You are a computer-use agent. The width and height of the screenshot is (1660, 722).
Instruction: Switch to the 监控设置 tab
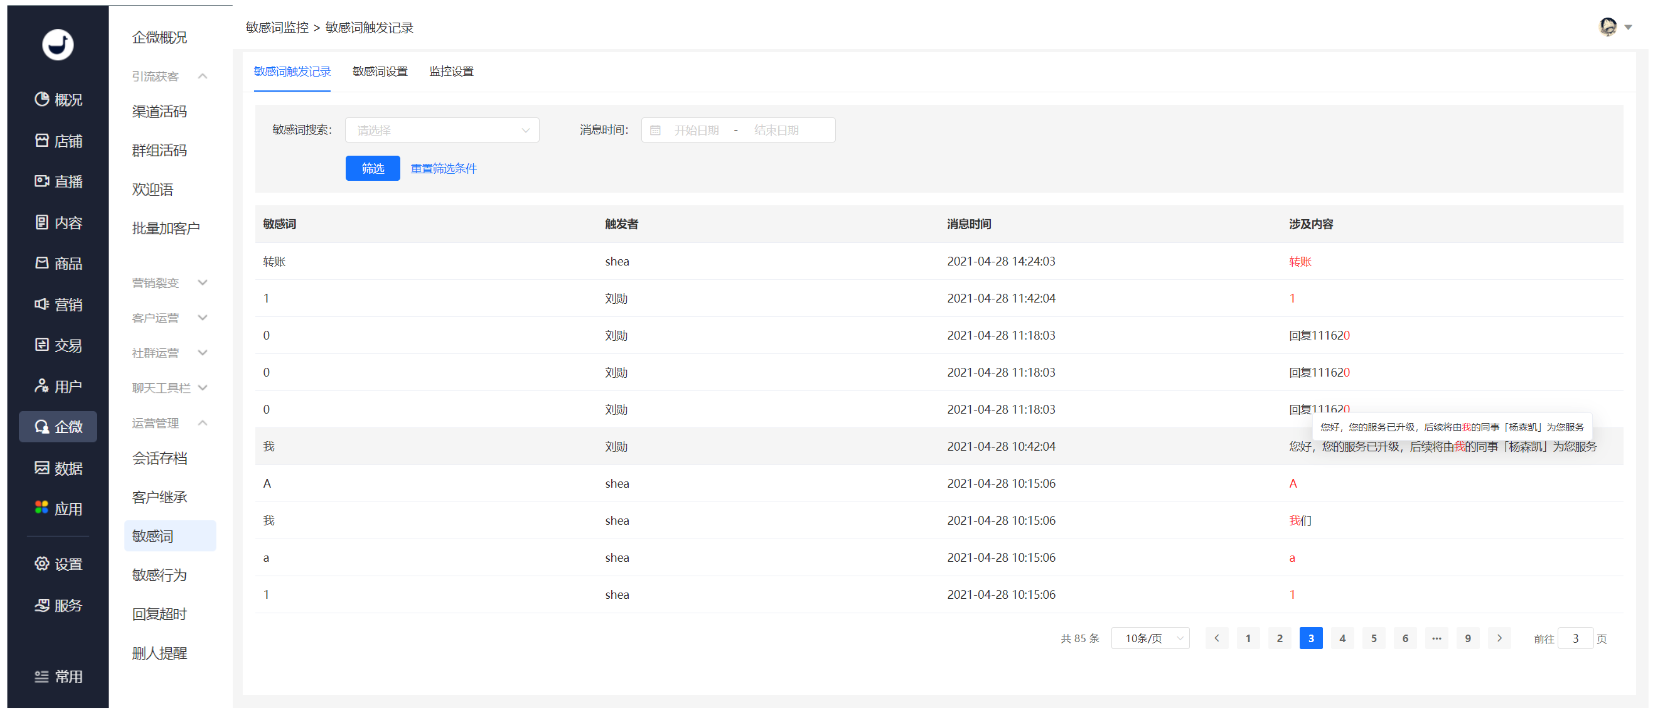tap(451, 72)
